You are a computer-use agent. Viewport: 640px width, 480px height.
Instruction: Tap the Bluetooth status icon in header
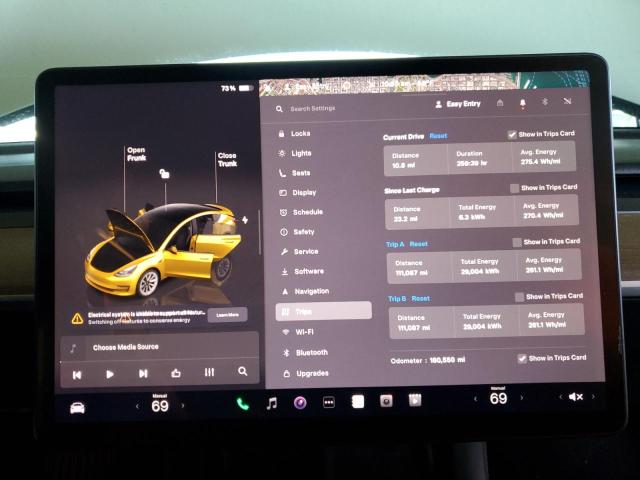point(545,102)
